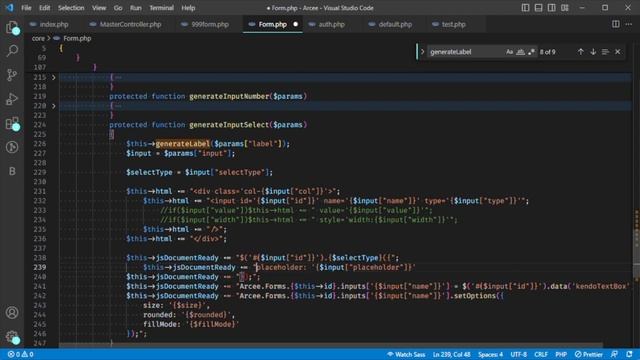Screen dimensions: 640x360
Task: Click the feedback icon in status bar
Action: point(614,354)
